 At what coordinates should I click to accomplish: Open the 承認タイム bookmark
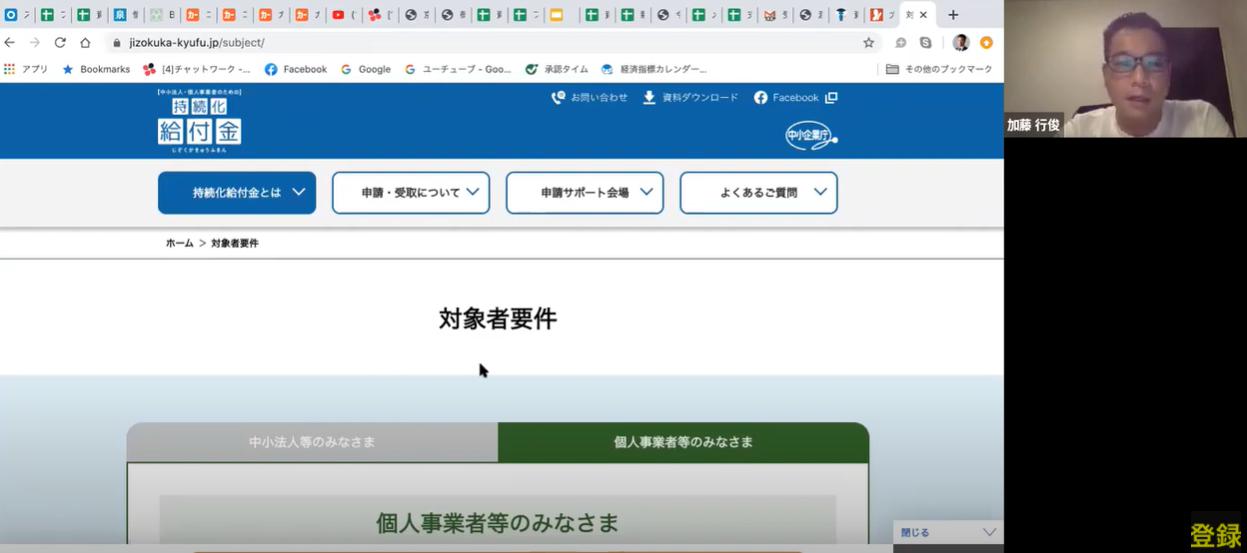click(557, 69)
